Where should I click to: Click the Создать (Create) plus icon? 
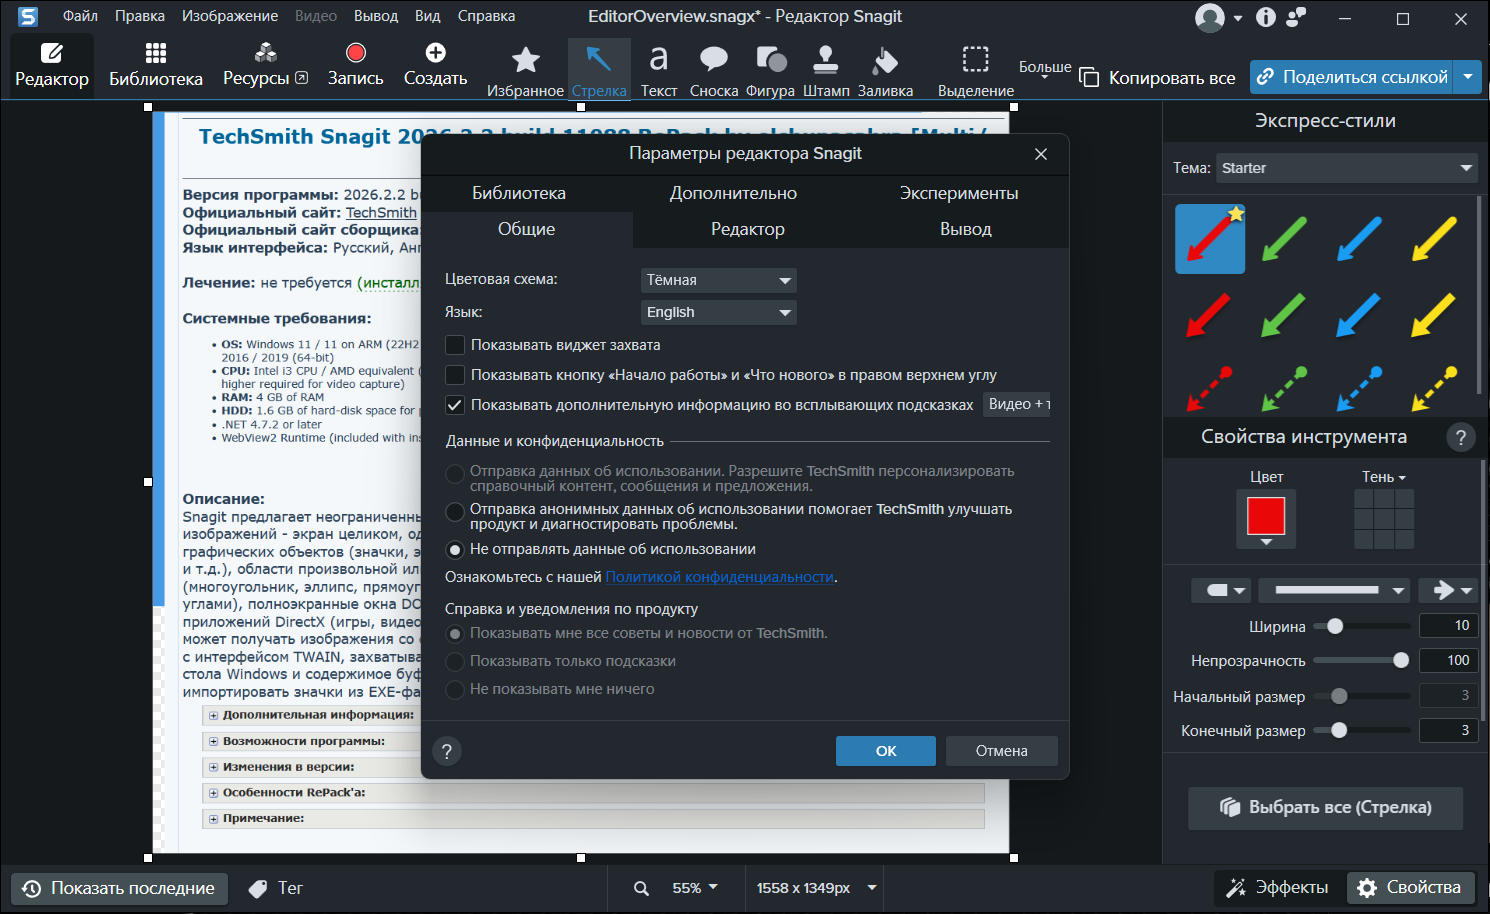coord(435,53)
